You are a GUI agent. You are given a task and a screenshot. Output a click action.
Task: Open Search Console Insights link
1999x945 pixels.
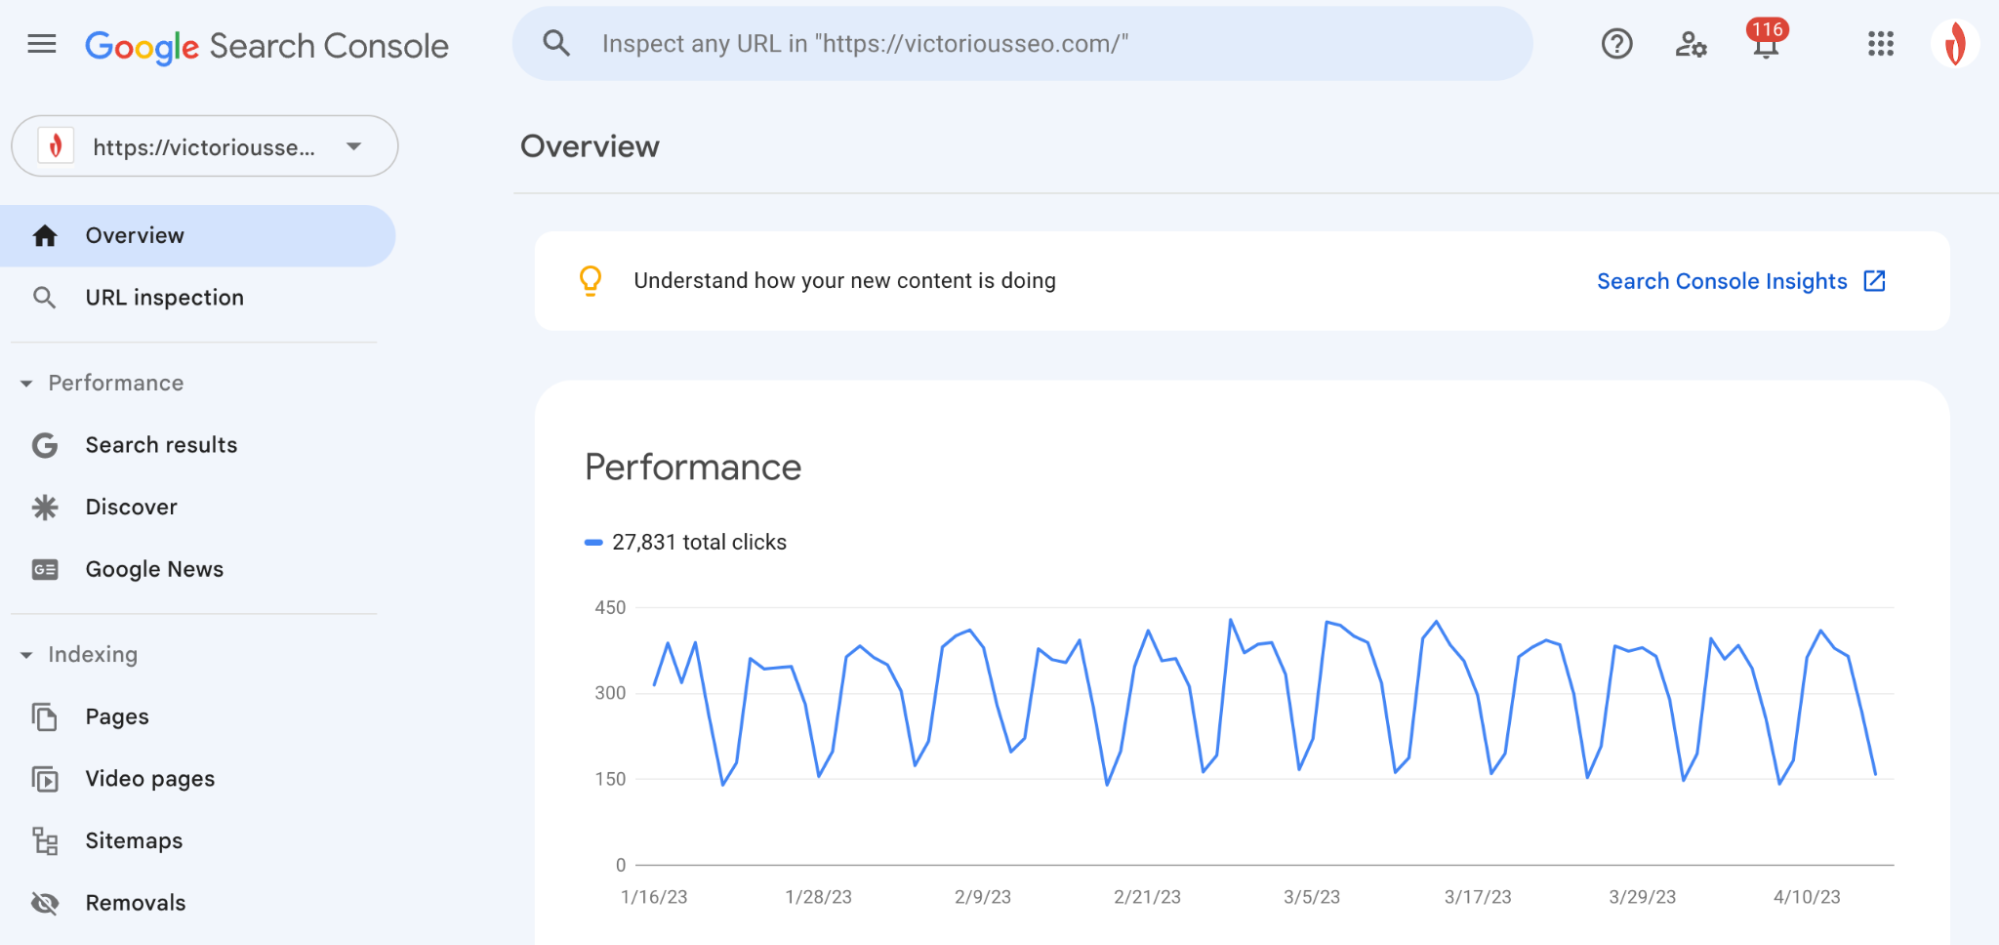[1722, 281]
